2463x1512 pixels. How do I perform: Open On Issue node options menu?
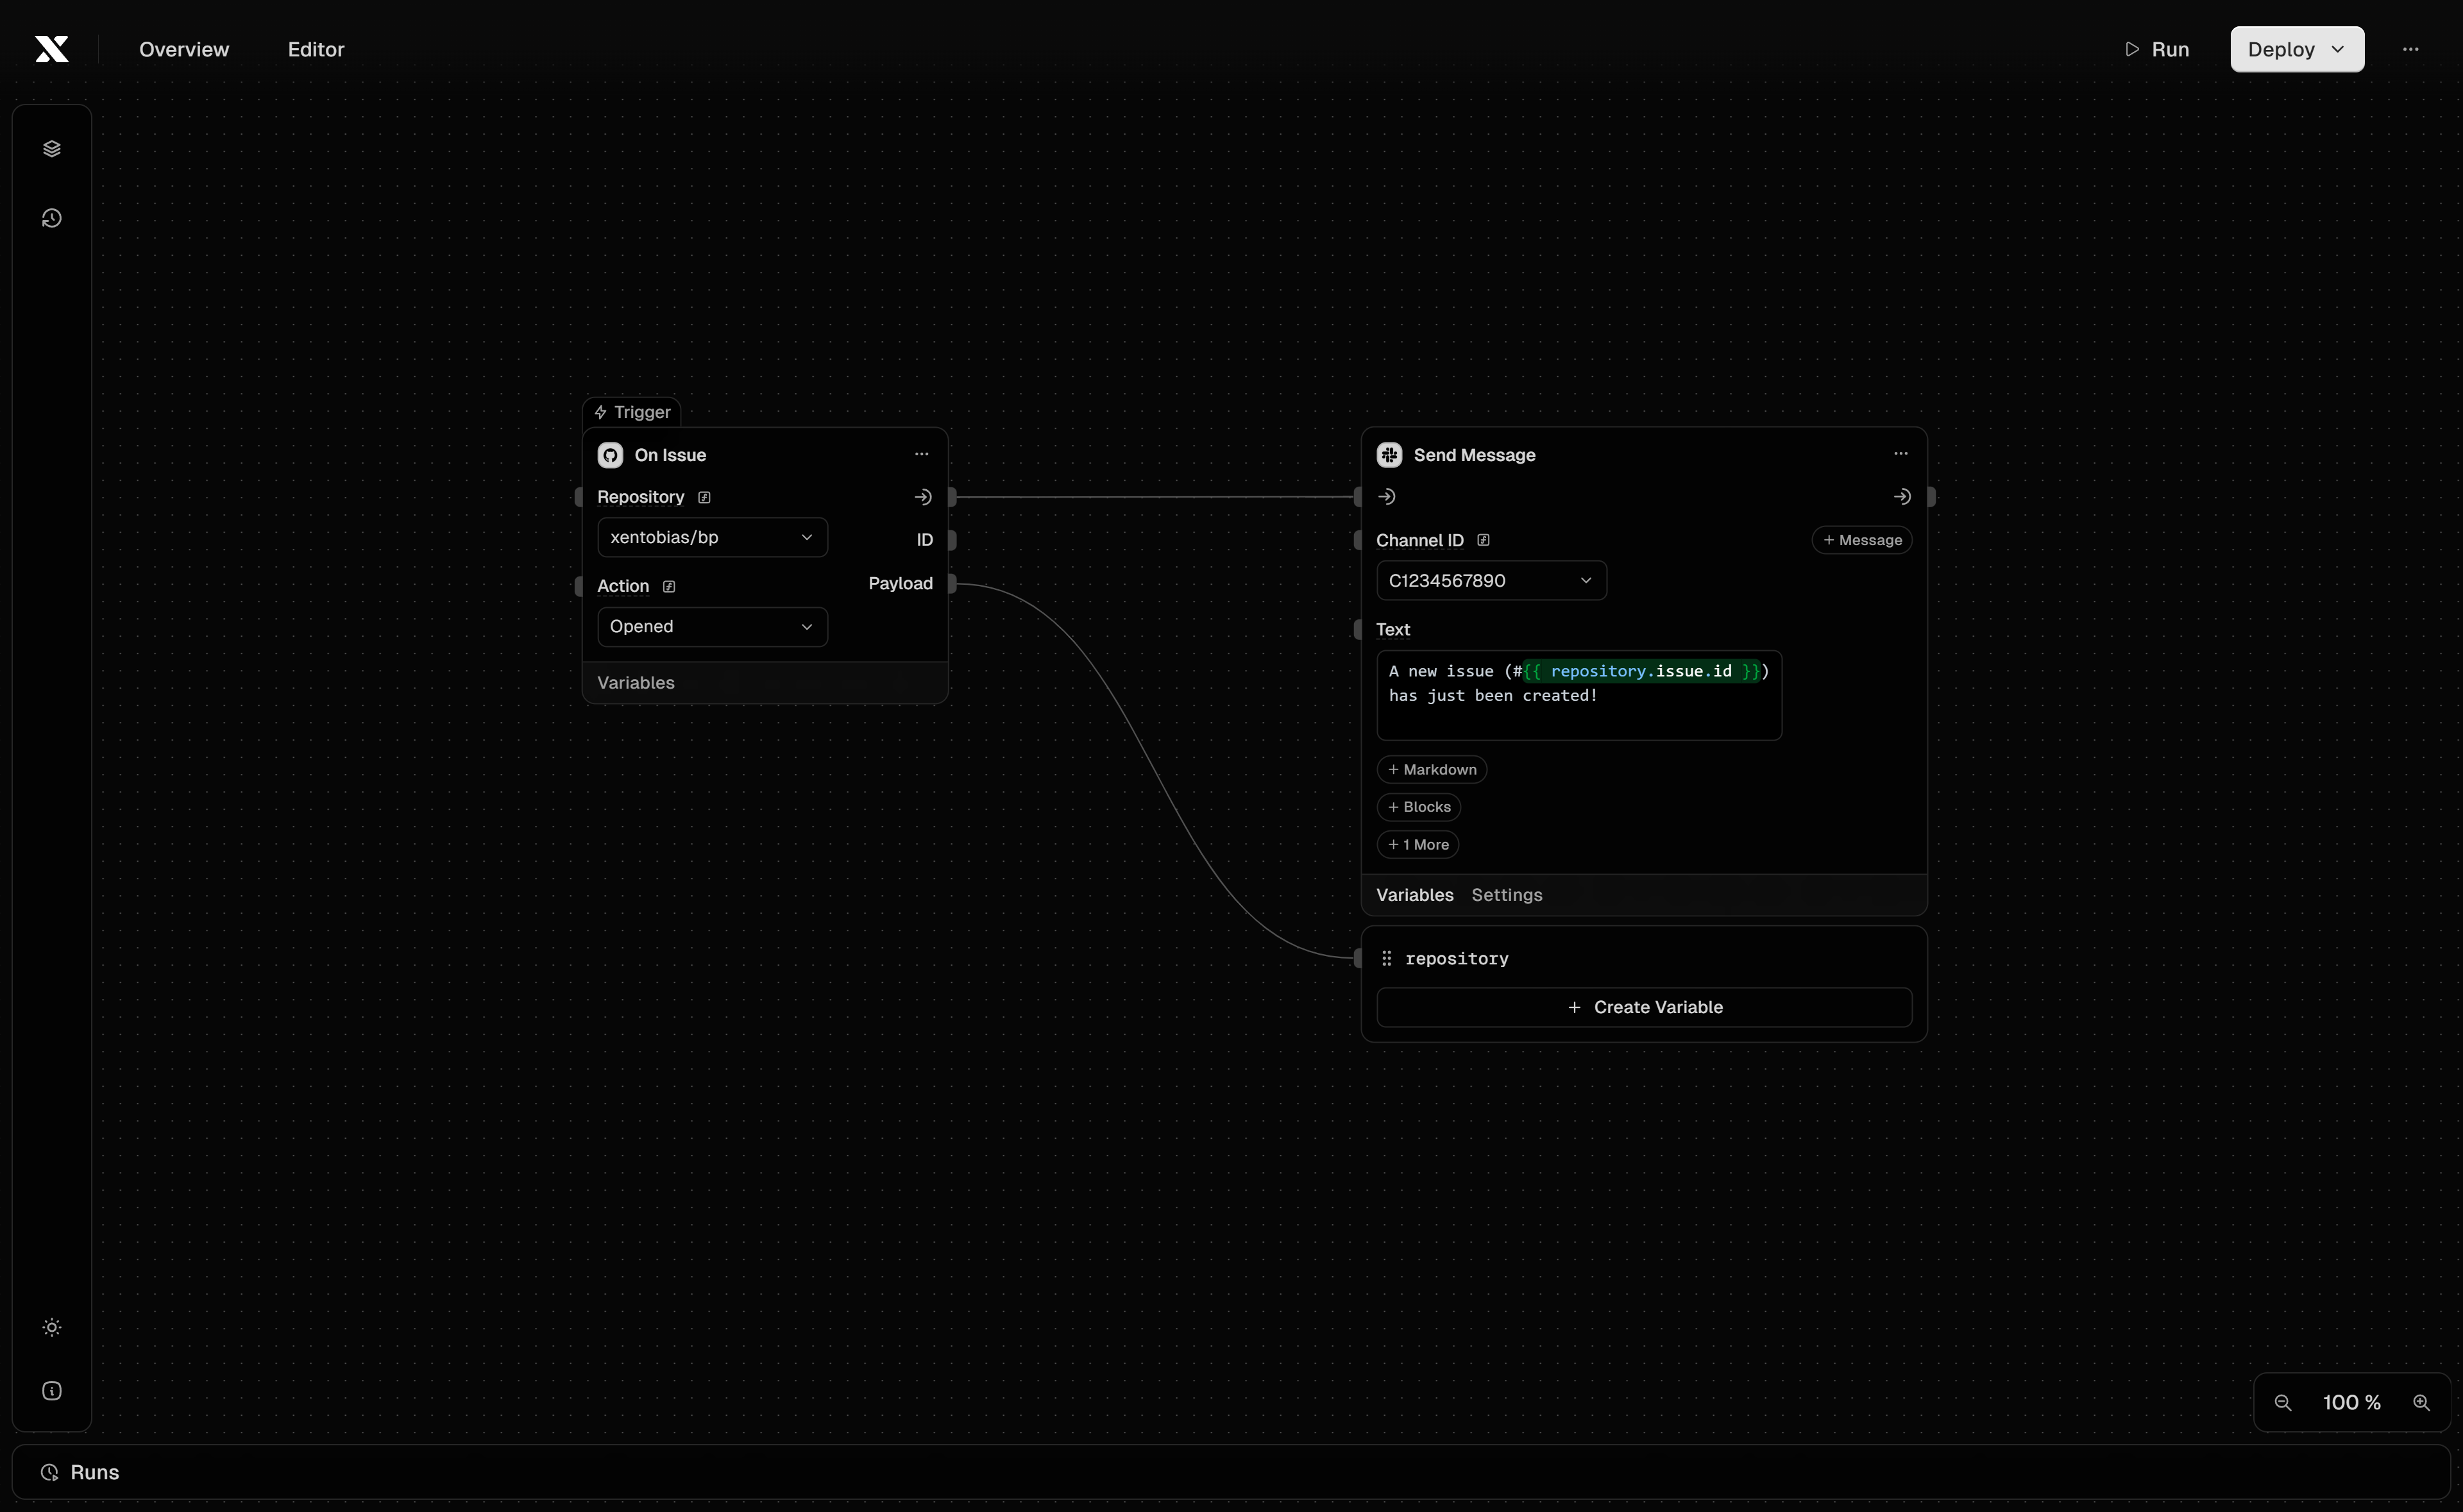(921, 454)
